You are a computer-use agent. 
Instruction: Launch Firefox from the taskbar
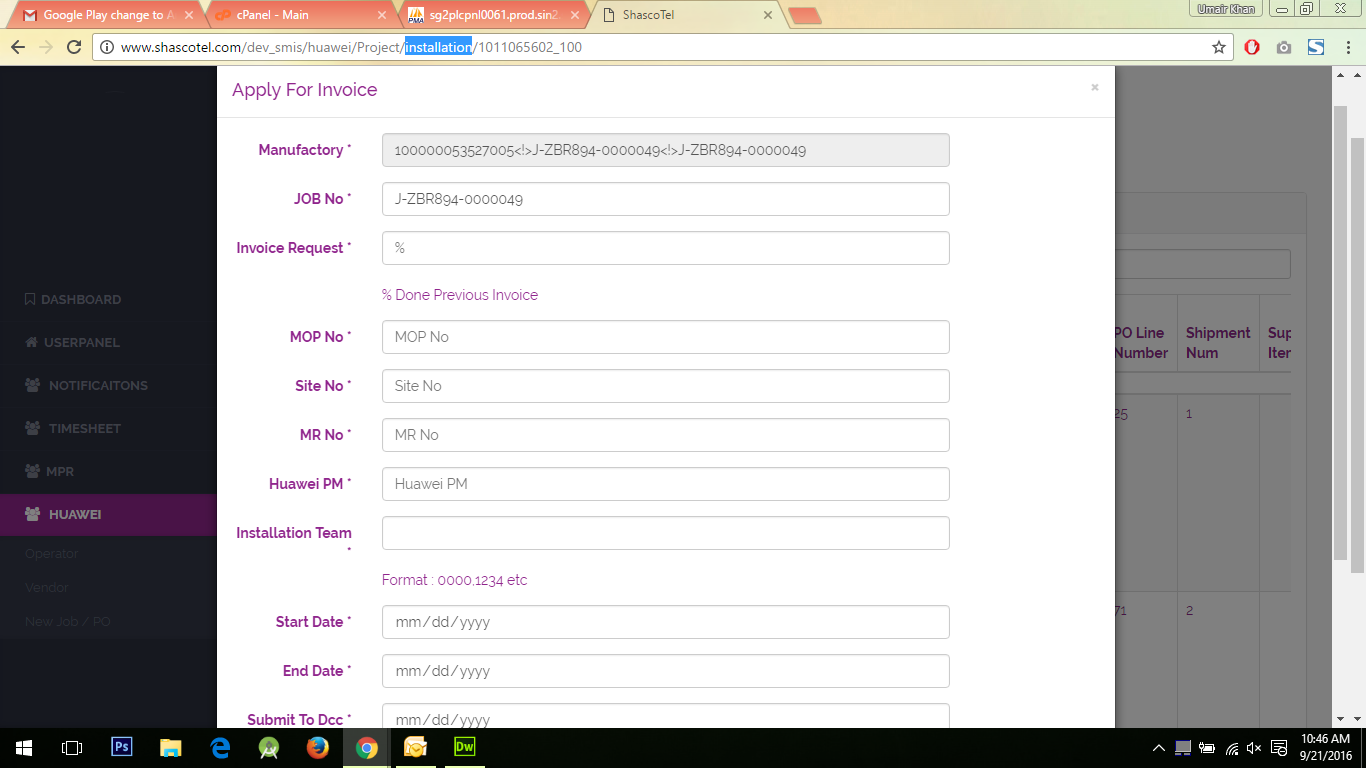pyautogui.click(x=317, y=747)
